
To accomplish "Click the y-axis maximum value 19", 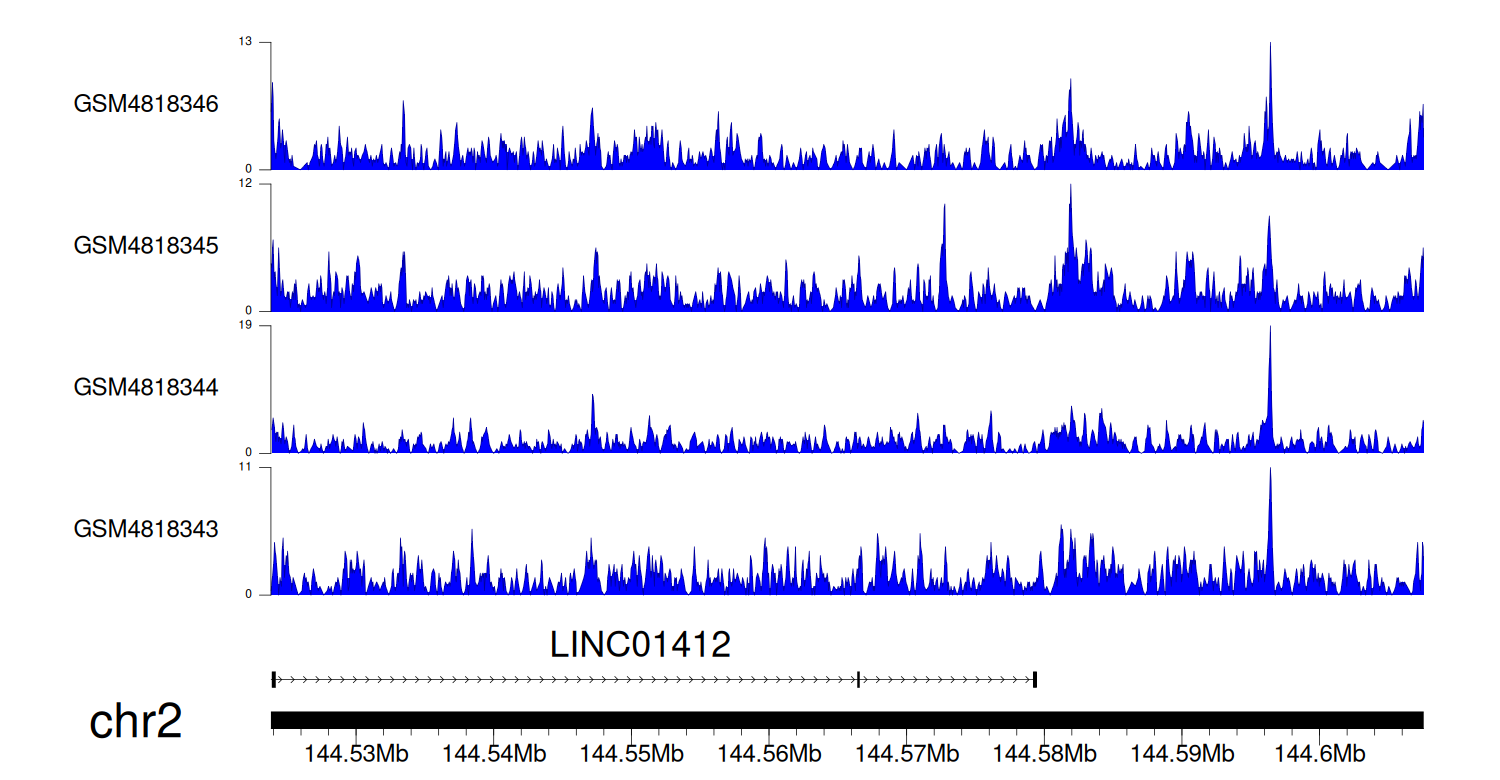I will pos(245,326).
